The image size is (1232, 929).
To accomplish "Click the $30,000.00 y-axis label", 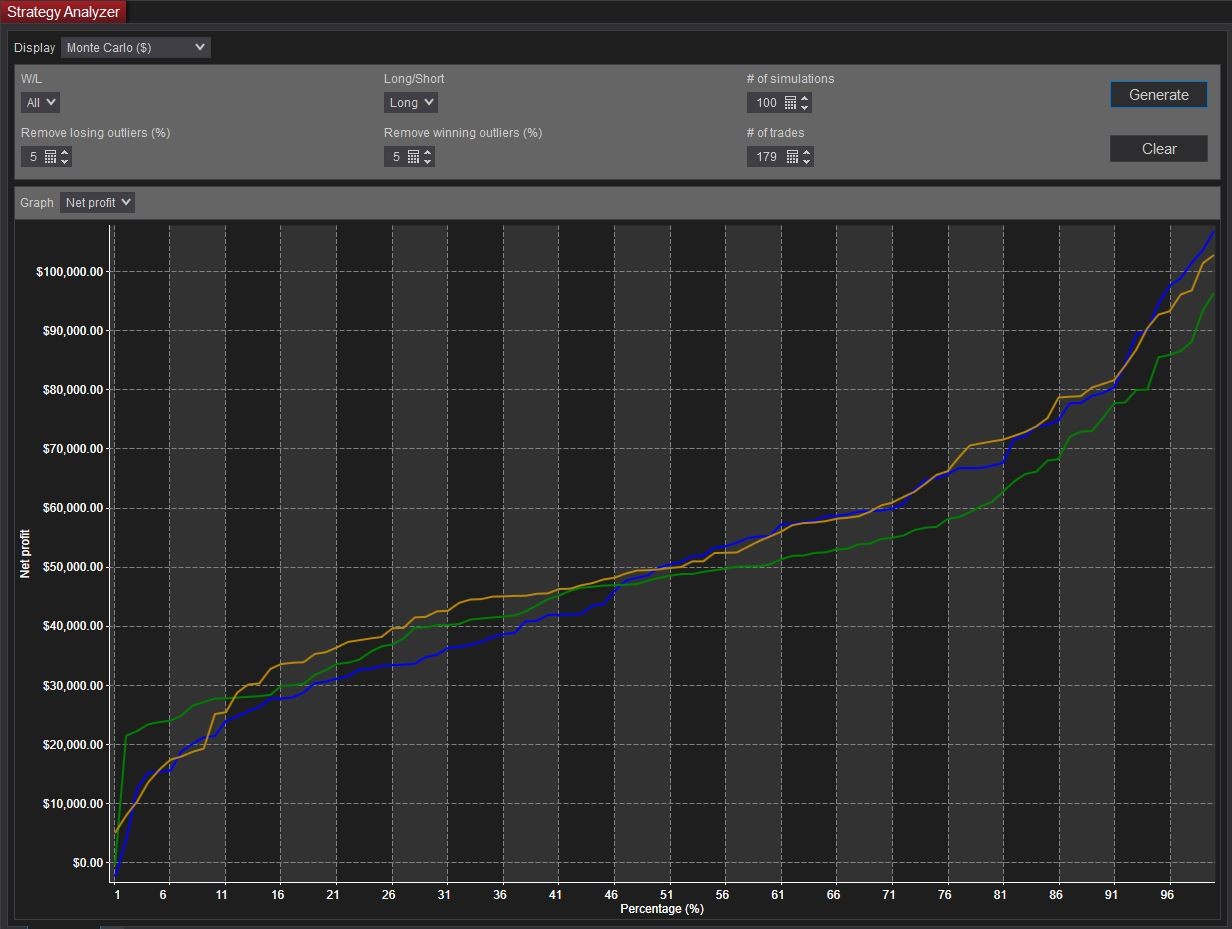I will [72, 686].
